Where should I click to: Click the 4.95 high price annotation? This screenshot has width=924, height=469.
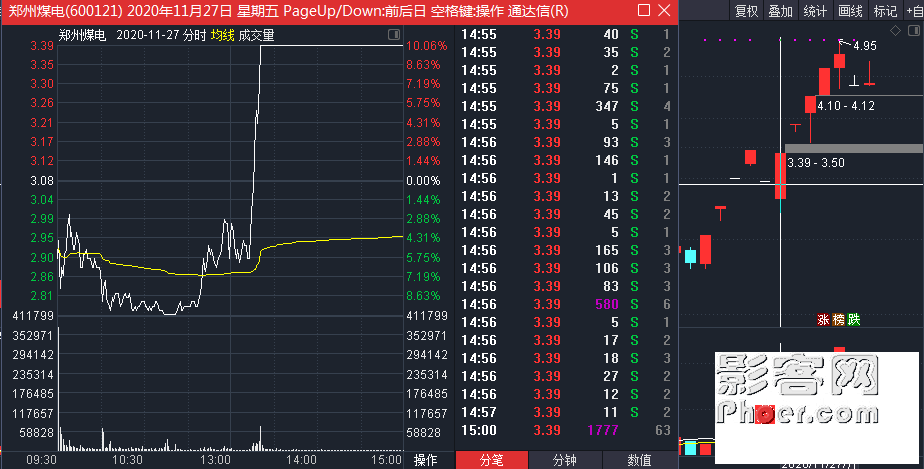click(864, 46)
